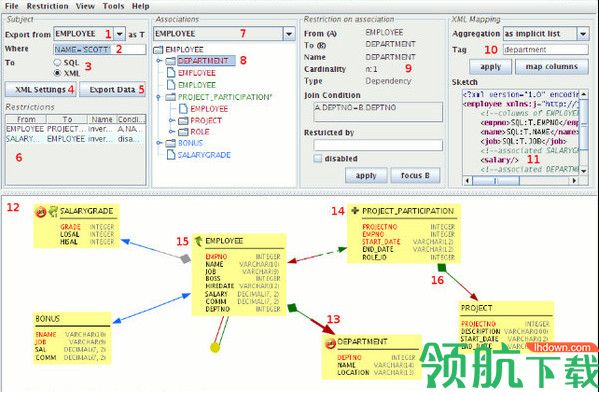This screenshot has height=395, width=599.
Task: Click the Condi... column header in Restrictions
Action: 130,119
